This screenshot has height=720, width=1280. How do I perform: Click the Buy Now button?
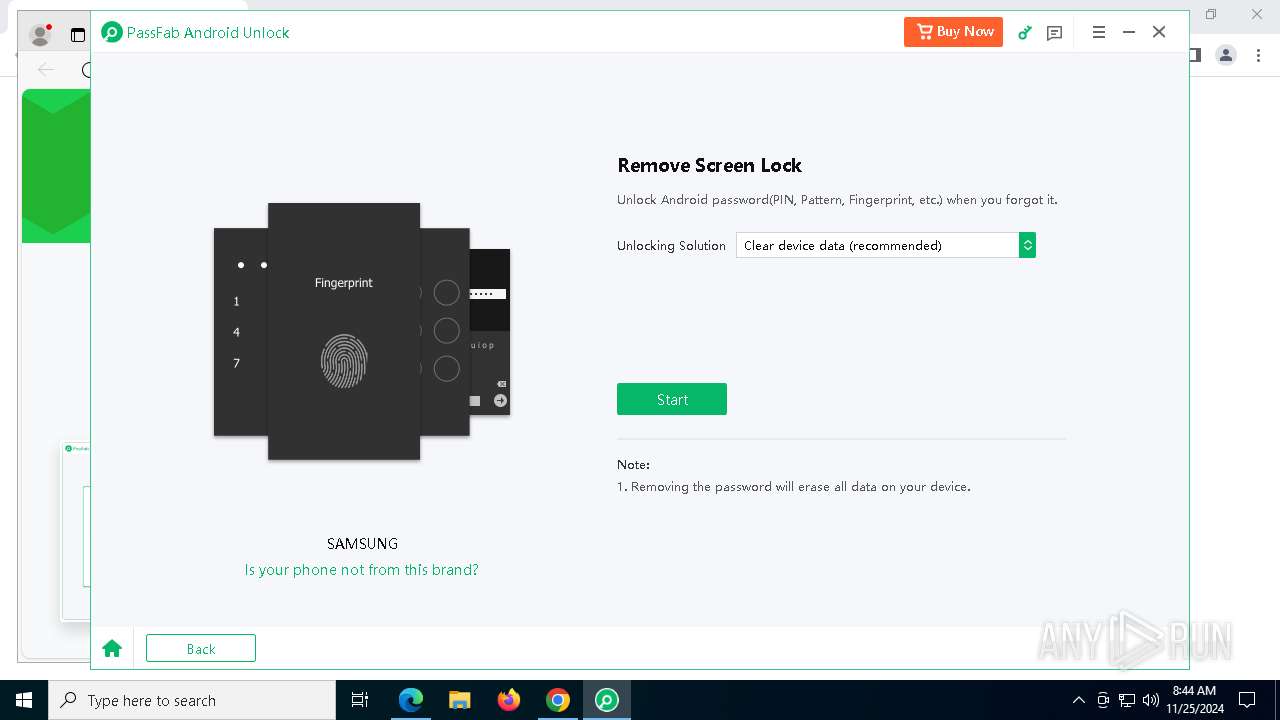click(x=953, y=32)
